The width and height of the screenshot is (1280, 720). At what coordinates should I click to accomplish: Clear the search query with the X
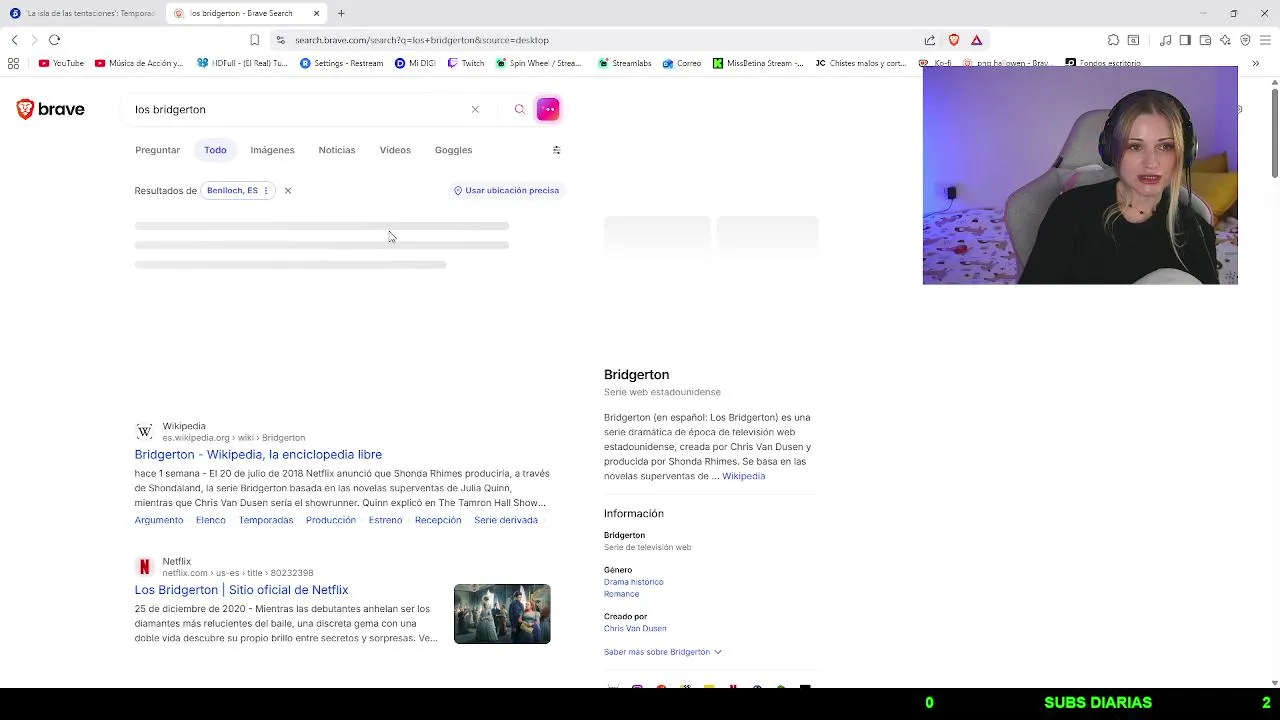coord(475,109)
